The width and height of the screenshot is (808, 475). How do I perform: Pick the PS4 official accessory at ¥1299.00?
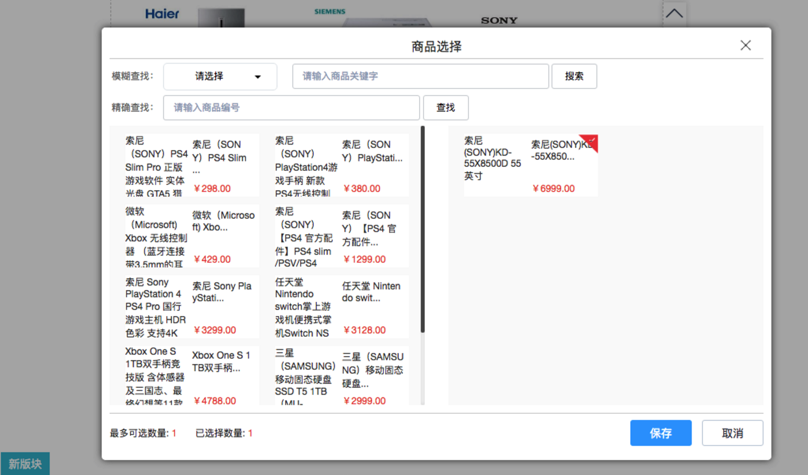(x=340, y=237)
